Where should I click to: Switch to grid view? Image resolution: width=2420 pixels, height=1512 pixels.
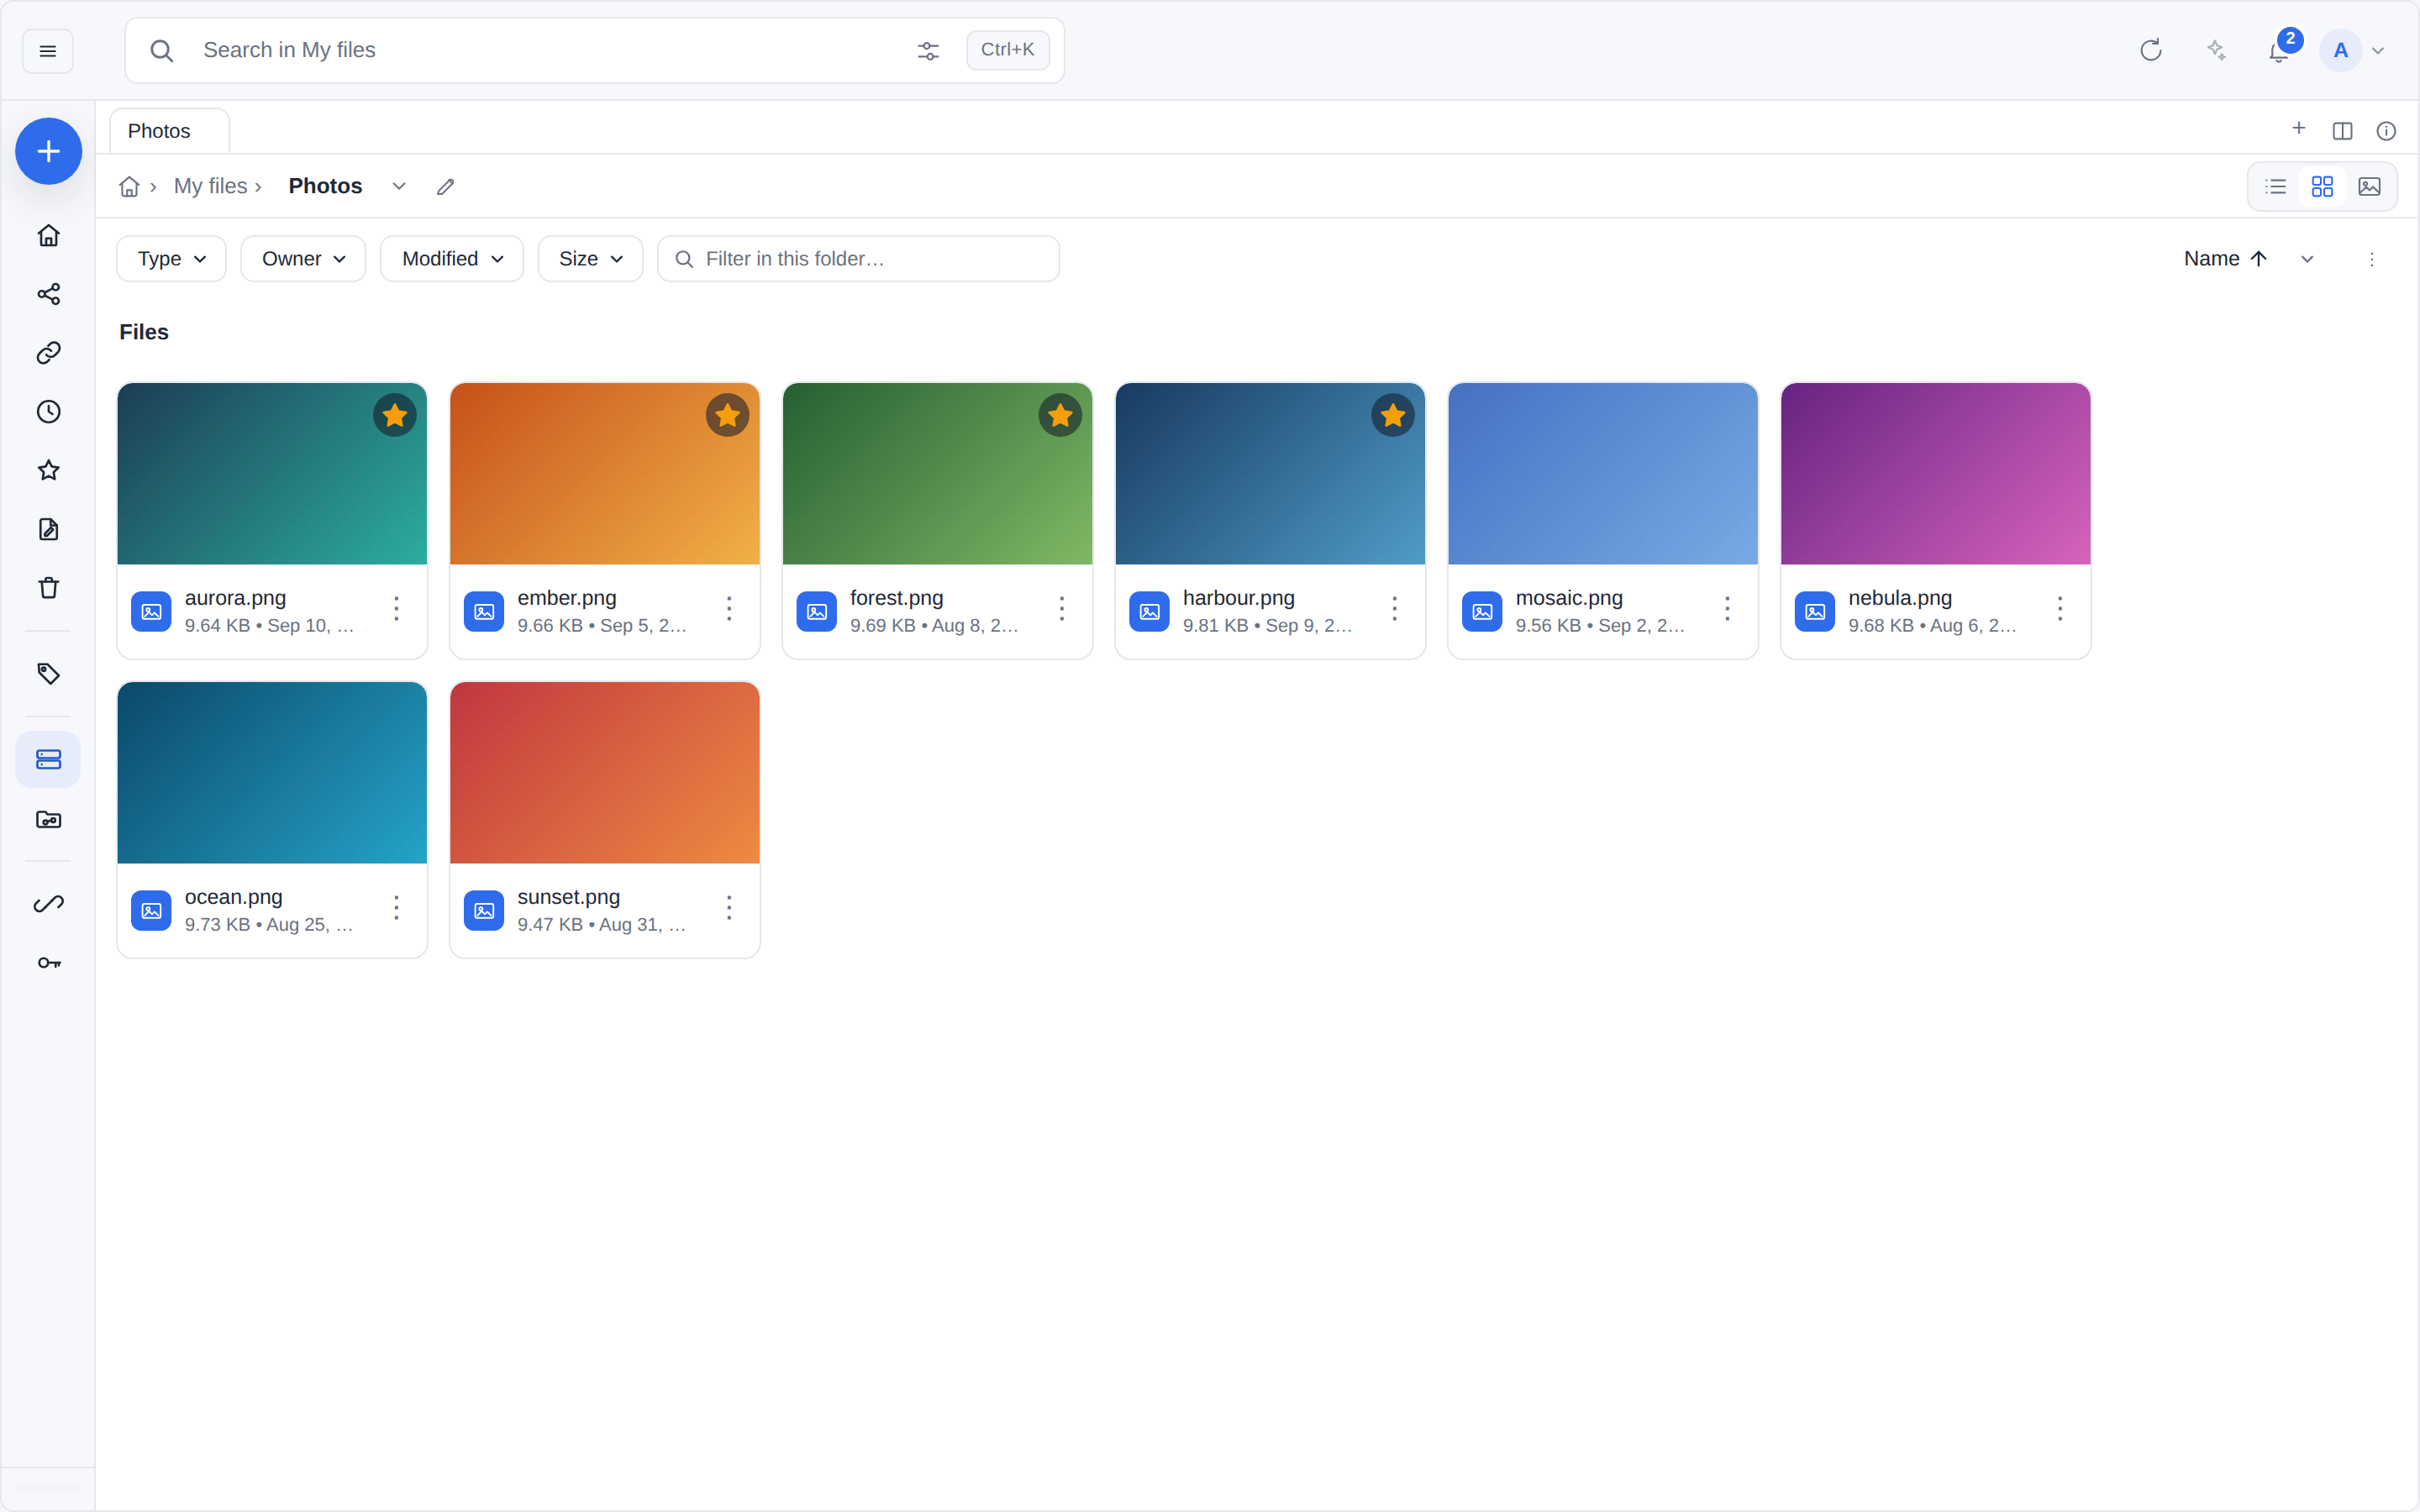pos(2322,187)
